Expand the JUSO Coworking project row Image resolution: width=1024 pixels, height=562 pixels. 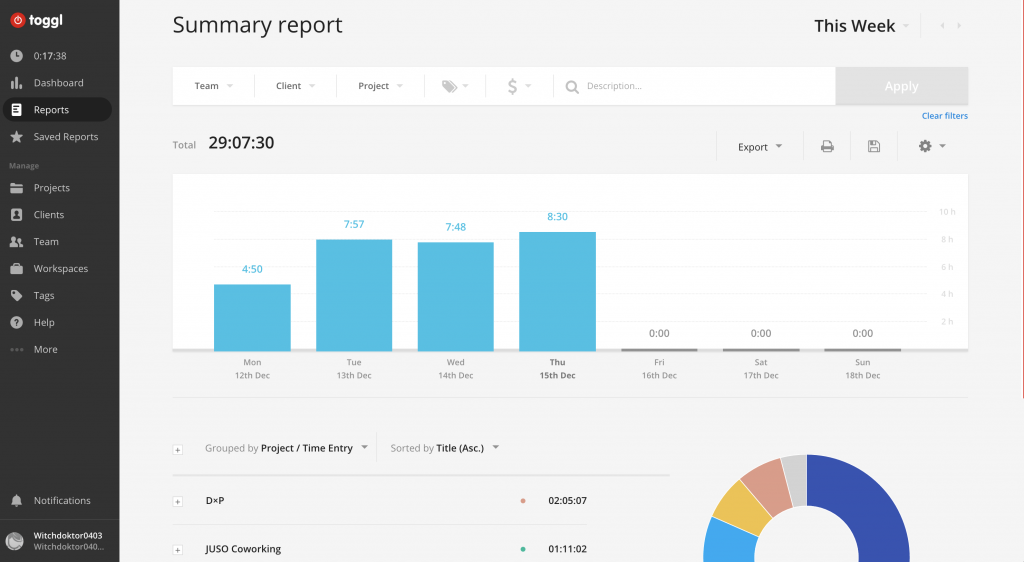178,550
